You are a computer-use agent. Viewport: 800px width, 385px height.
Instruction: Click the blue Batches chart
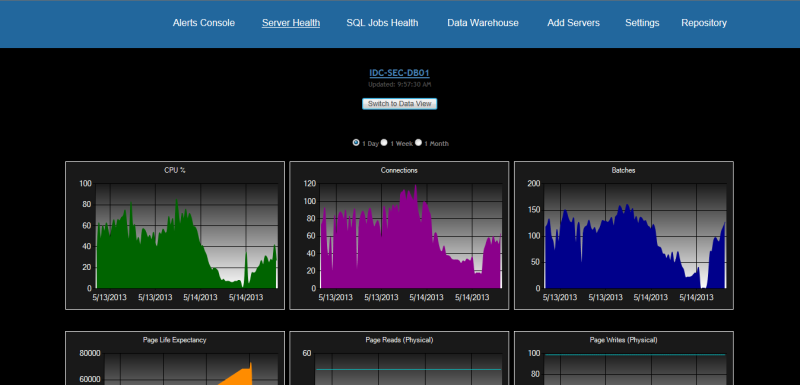pyautogui.click(x=623, y=236)
